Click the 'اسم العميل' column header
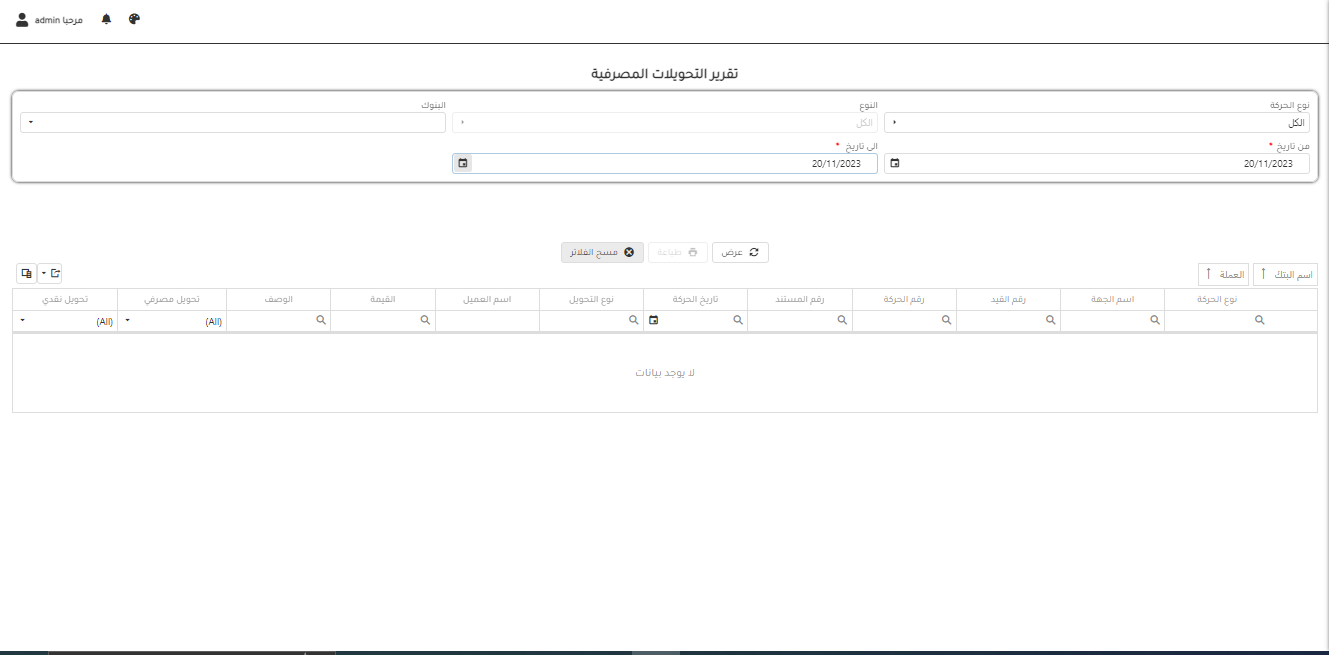Screen dimensions: 1329x655 tap(487, 299)
